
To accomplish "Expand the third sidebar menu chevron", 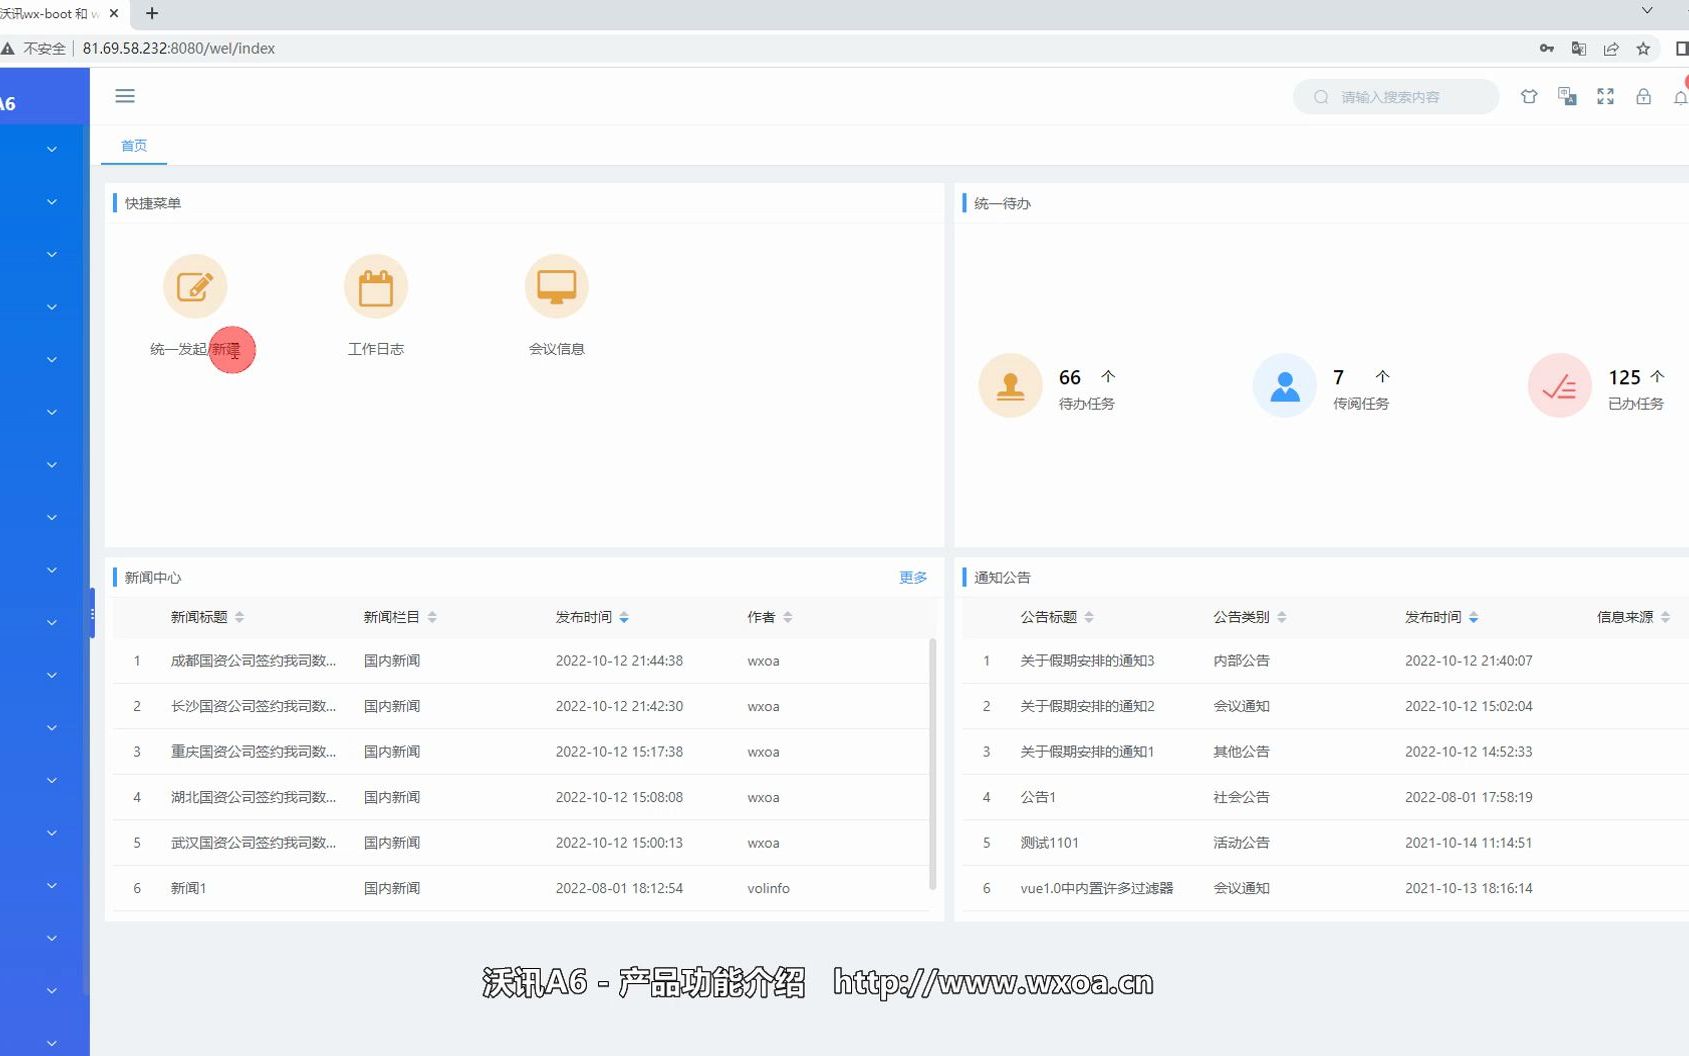I will click(x=52, y=255).
